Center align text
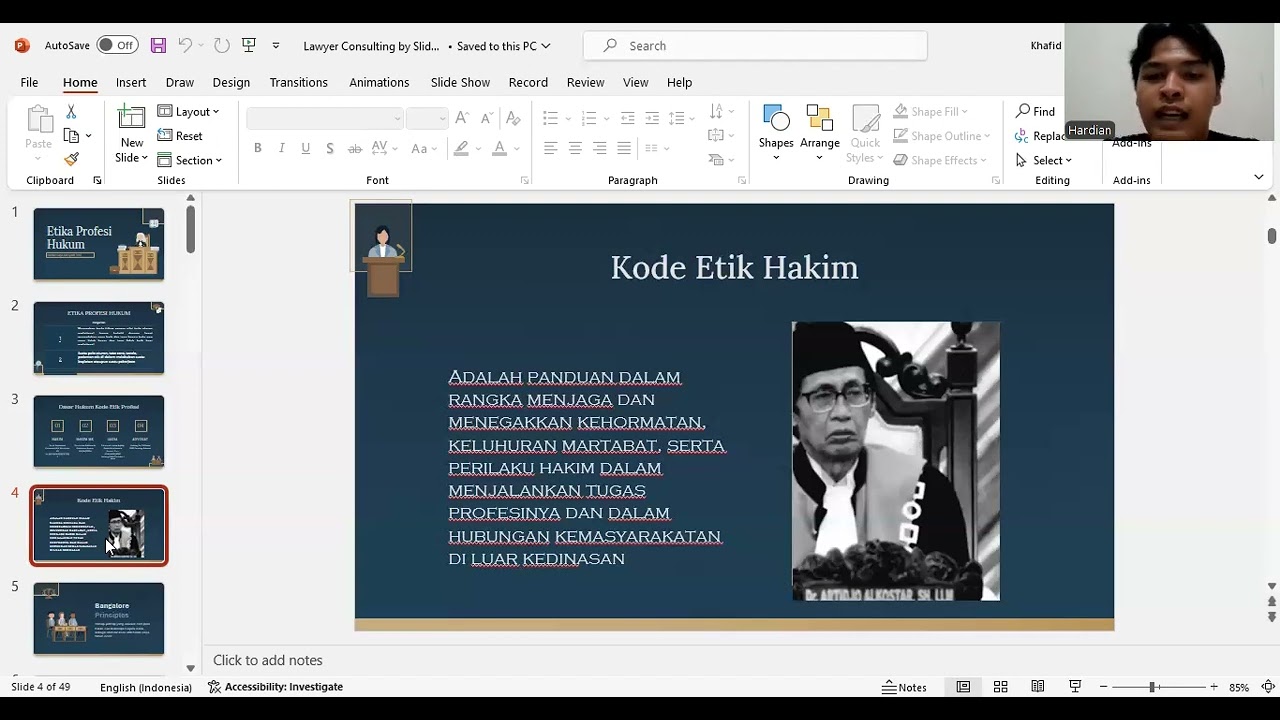Viewport: 1280px width, 720px height. point(575,148)
